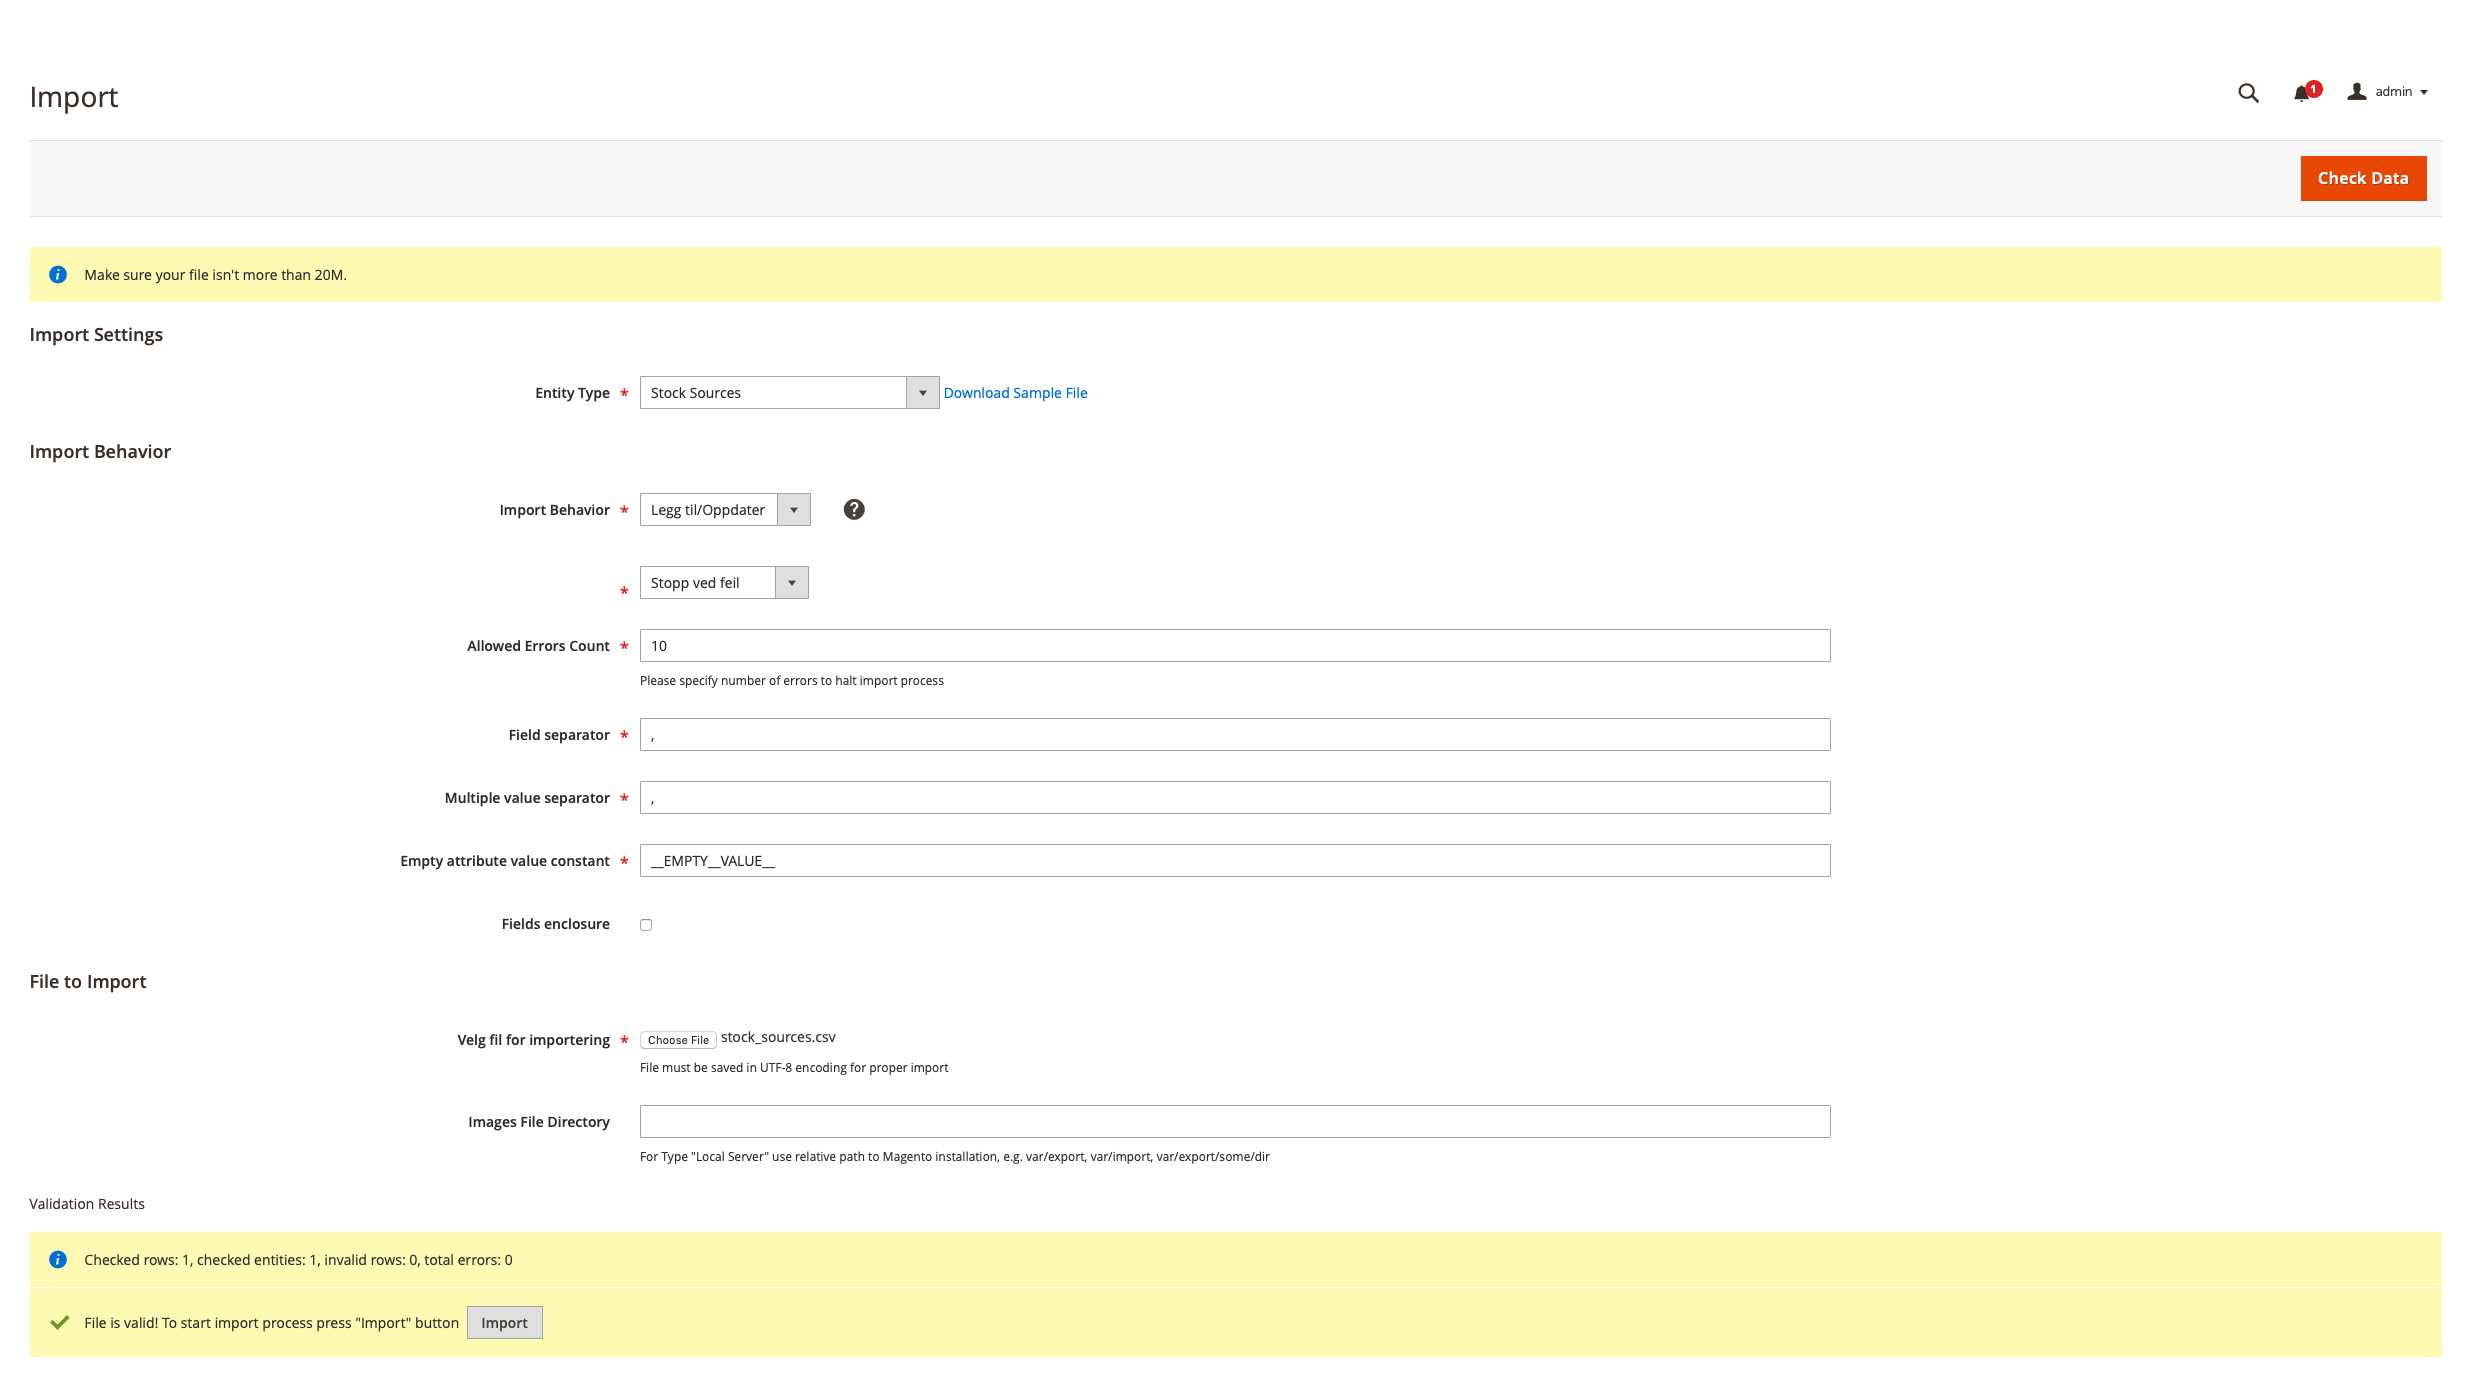Focus the Empty attribute value constant field
Screen dimensions: 2472x1376
click(x=1234, y=861)
